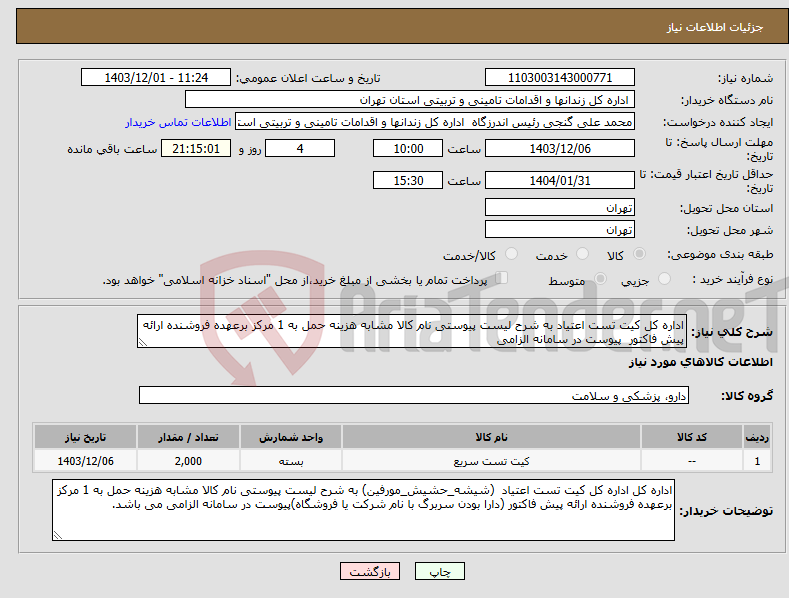The image size is (789, 598).
Task: Click the چاپ print button
Action: tap(440, 571)
